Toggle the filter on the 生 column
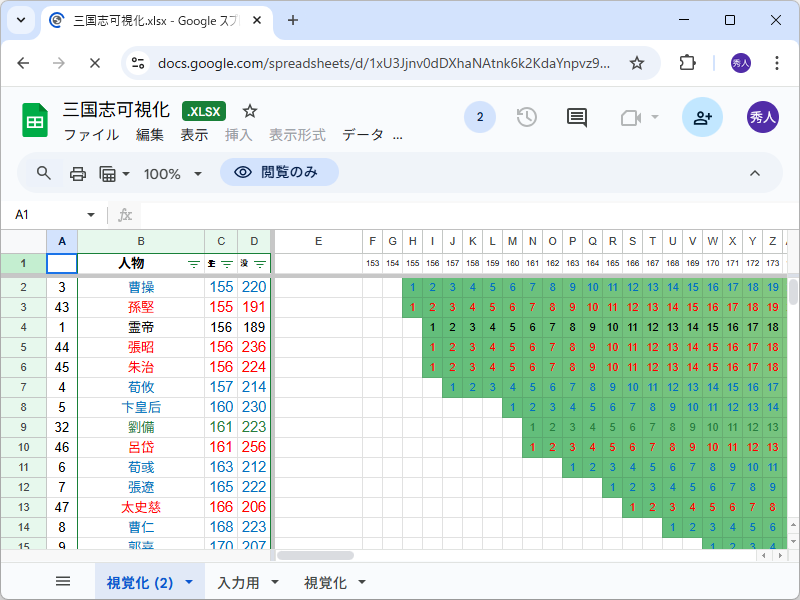The image size is (800, 600). pos(226,263)
